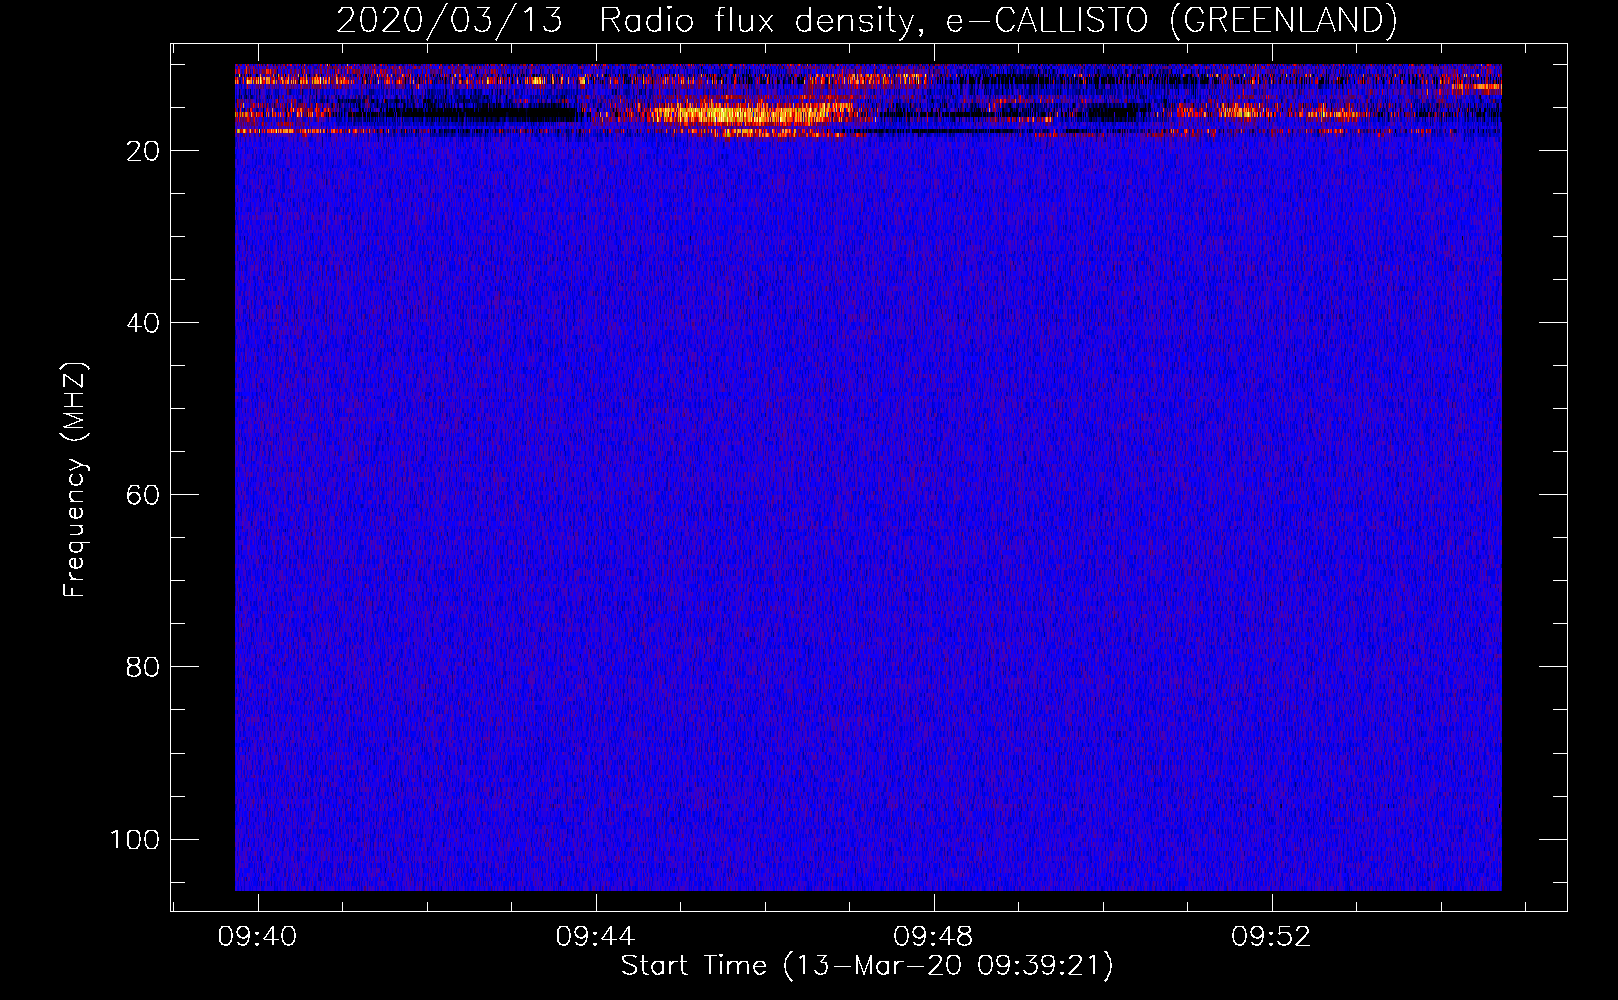Click the 'Start Time (13-Mar-20 09:39:21)' axis label
This screenshot has width=1618, height=1000.
pos(867,966)
